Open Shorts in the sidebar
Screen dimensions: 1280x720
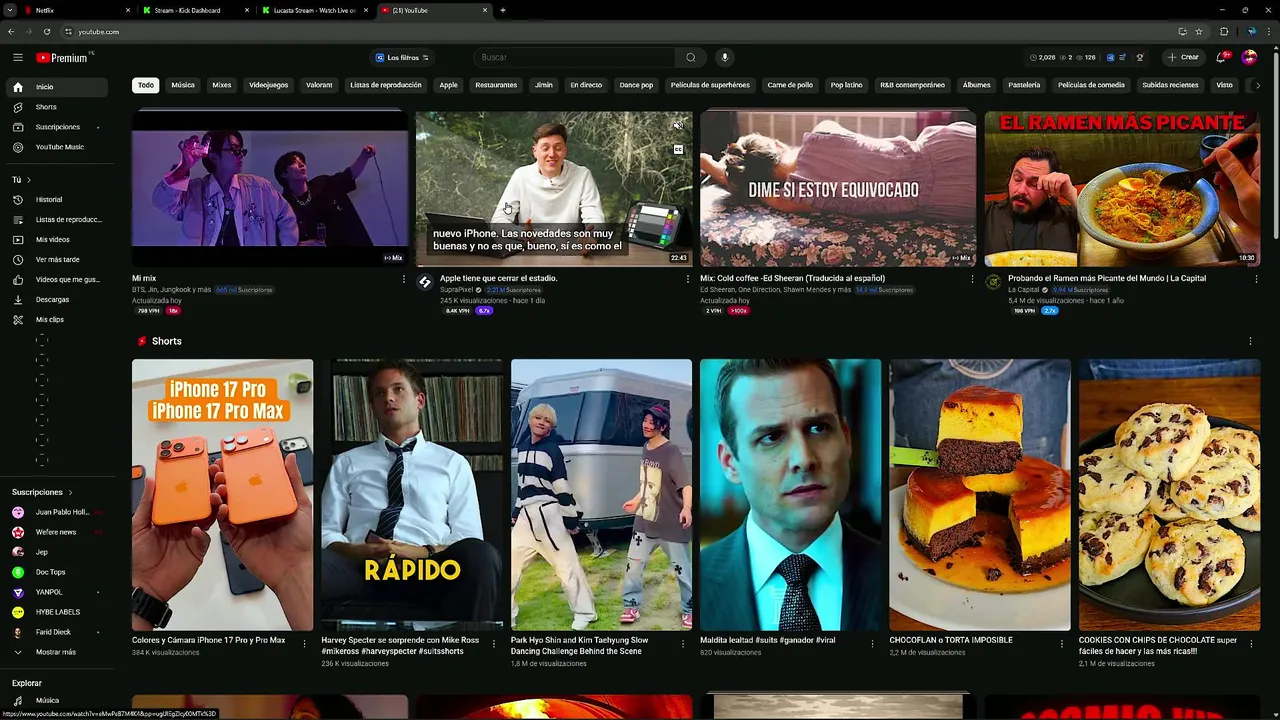[55, 107]
